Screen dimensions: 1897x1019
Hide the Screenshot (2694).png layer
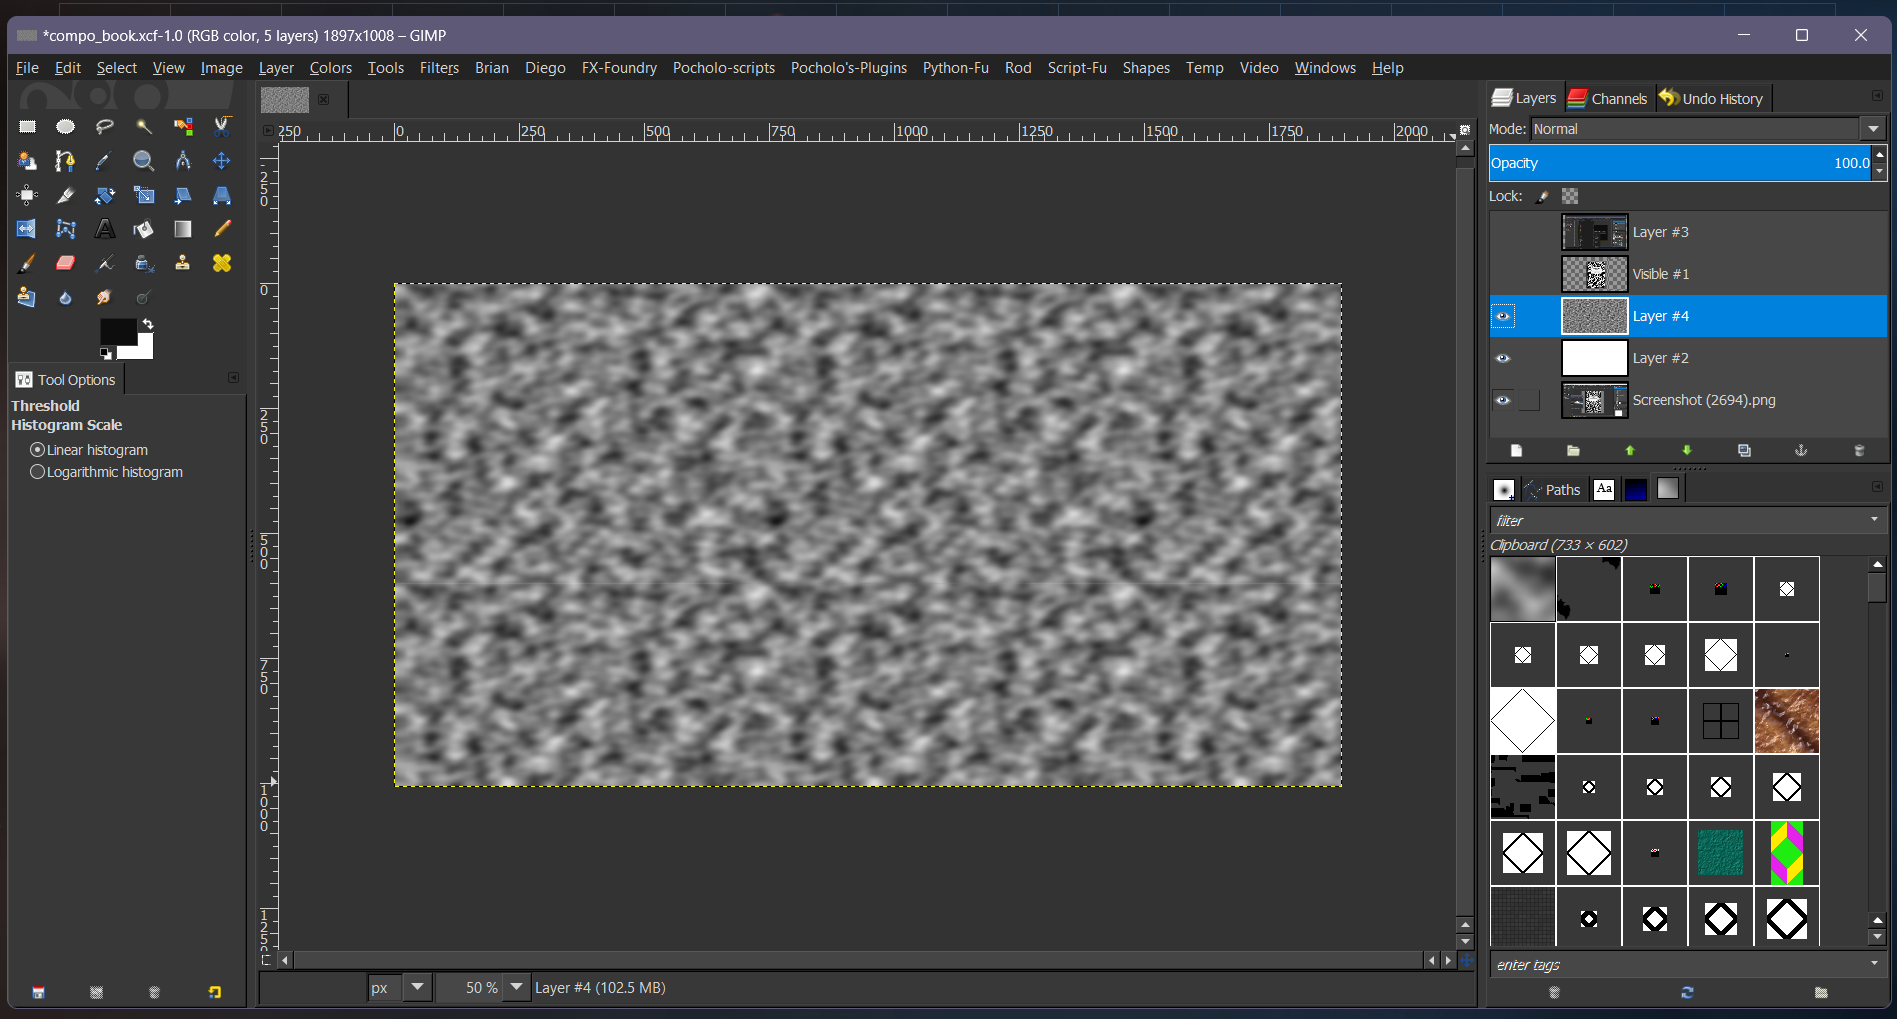click(1502, 400)
